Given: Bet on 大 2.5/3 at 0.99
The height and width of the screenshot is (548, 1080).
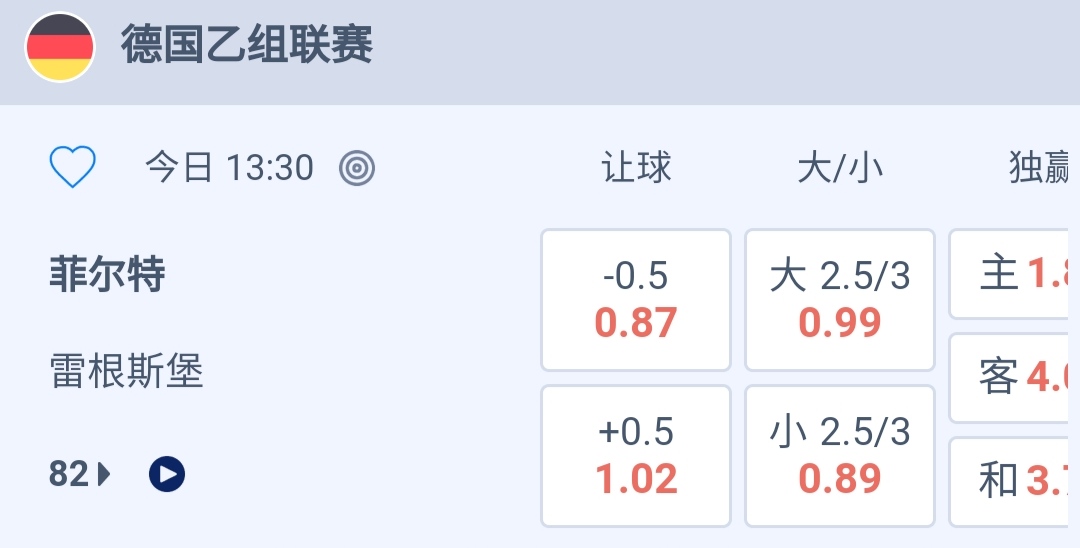Looking at the screenshot, I should point(840,300).
